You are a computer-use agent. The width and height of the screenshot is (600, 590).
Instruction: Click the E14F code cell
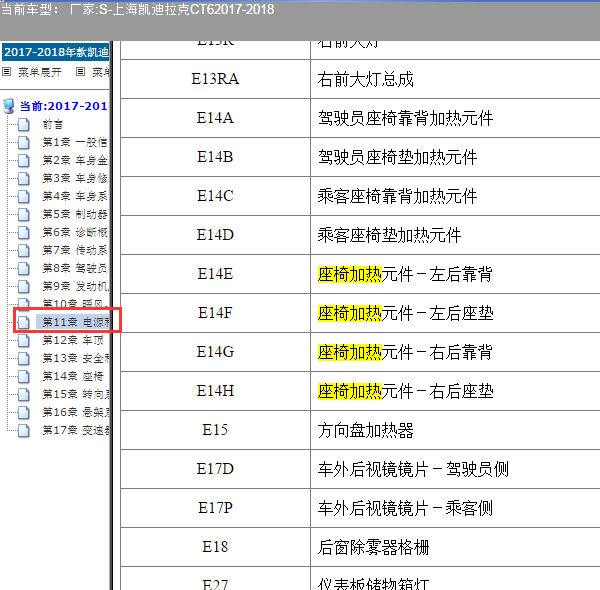(x=215, y=313)
